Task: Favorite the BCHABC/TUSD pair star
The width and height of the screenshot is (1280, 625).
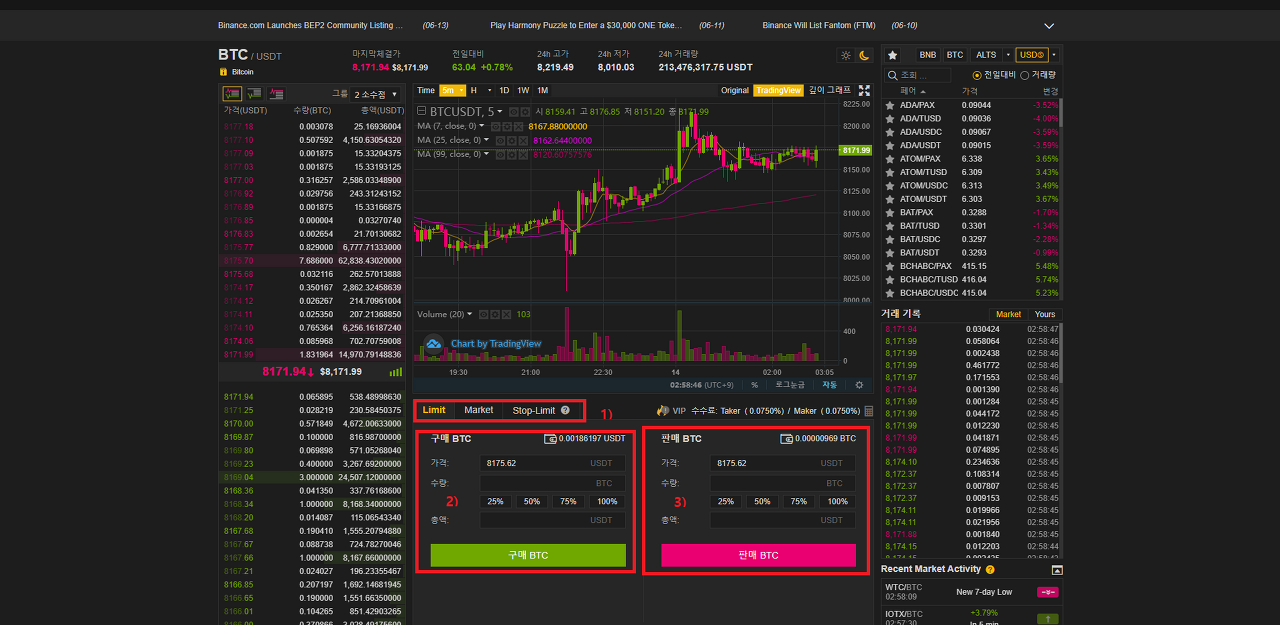Action: 890,279
